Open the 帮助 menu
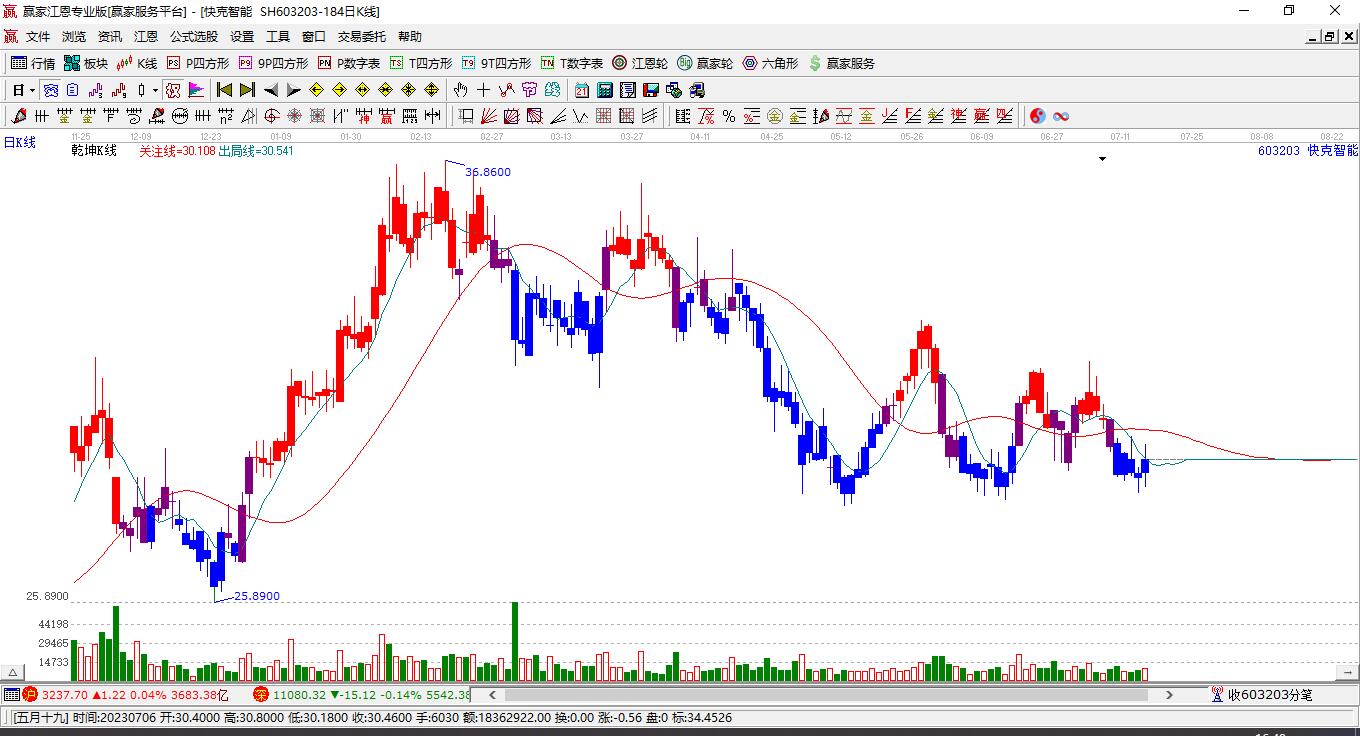 click(x=410, y=37)
